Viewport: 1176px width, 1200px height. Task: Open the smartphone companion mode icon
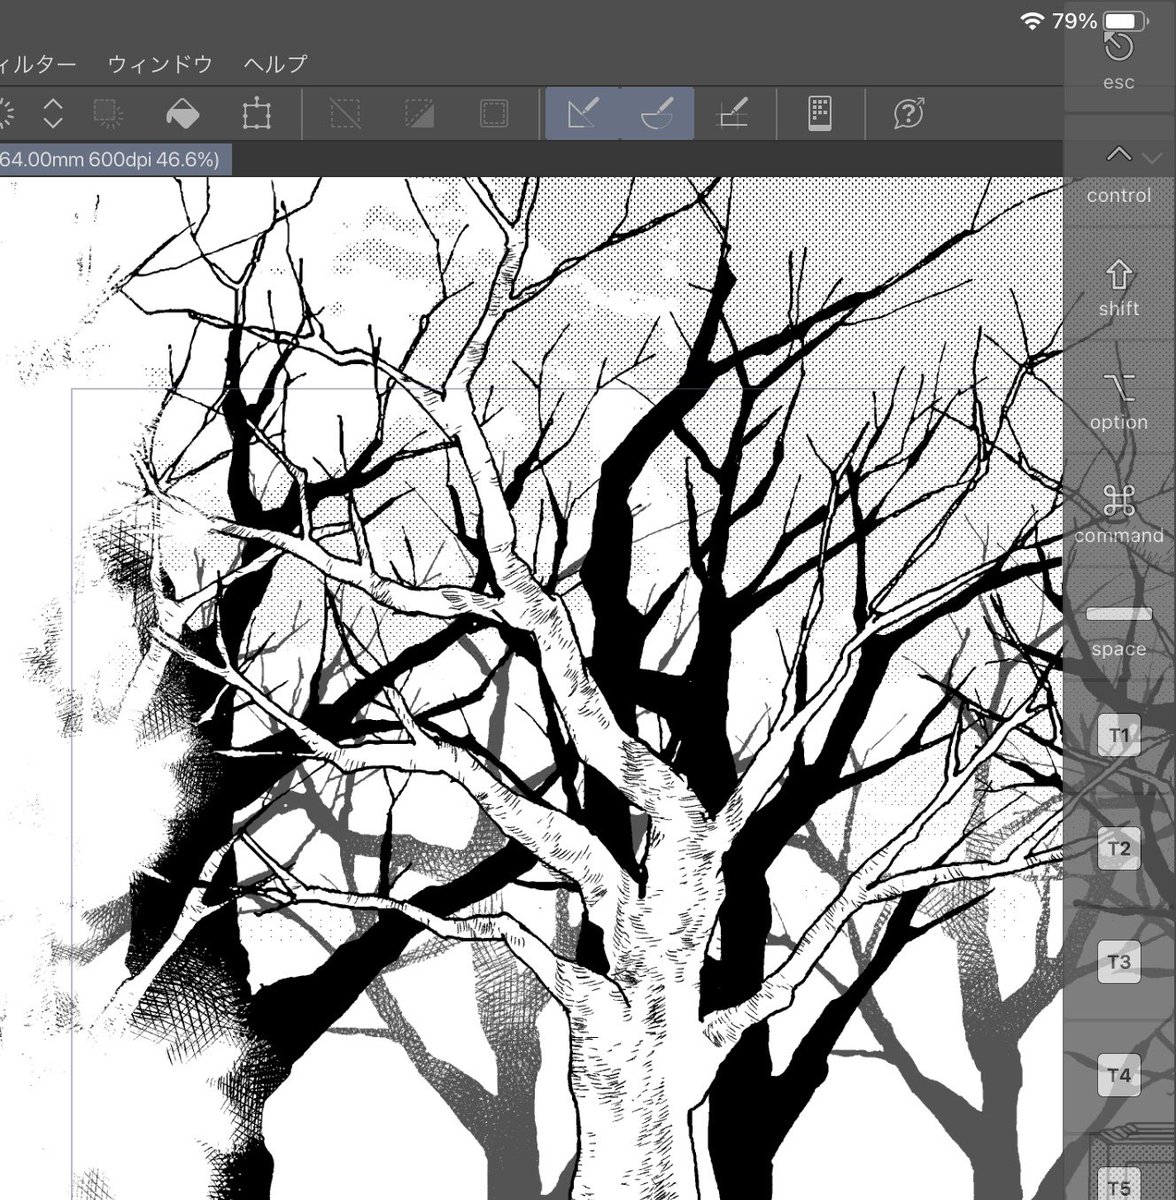tap(820, 113)
